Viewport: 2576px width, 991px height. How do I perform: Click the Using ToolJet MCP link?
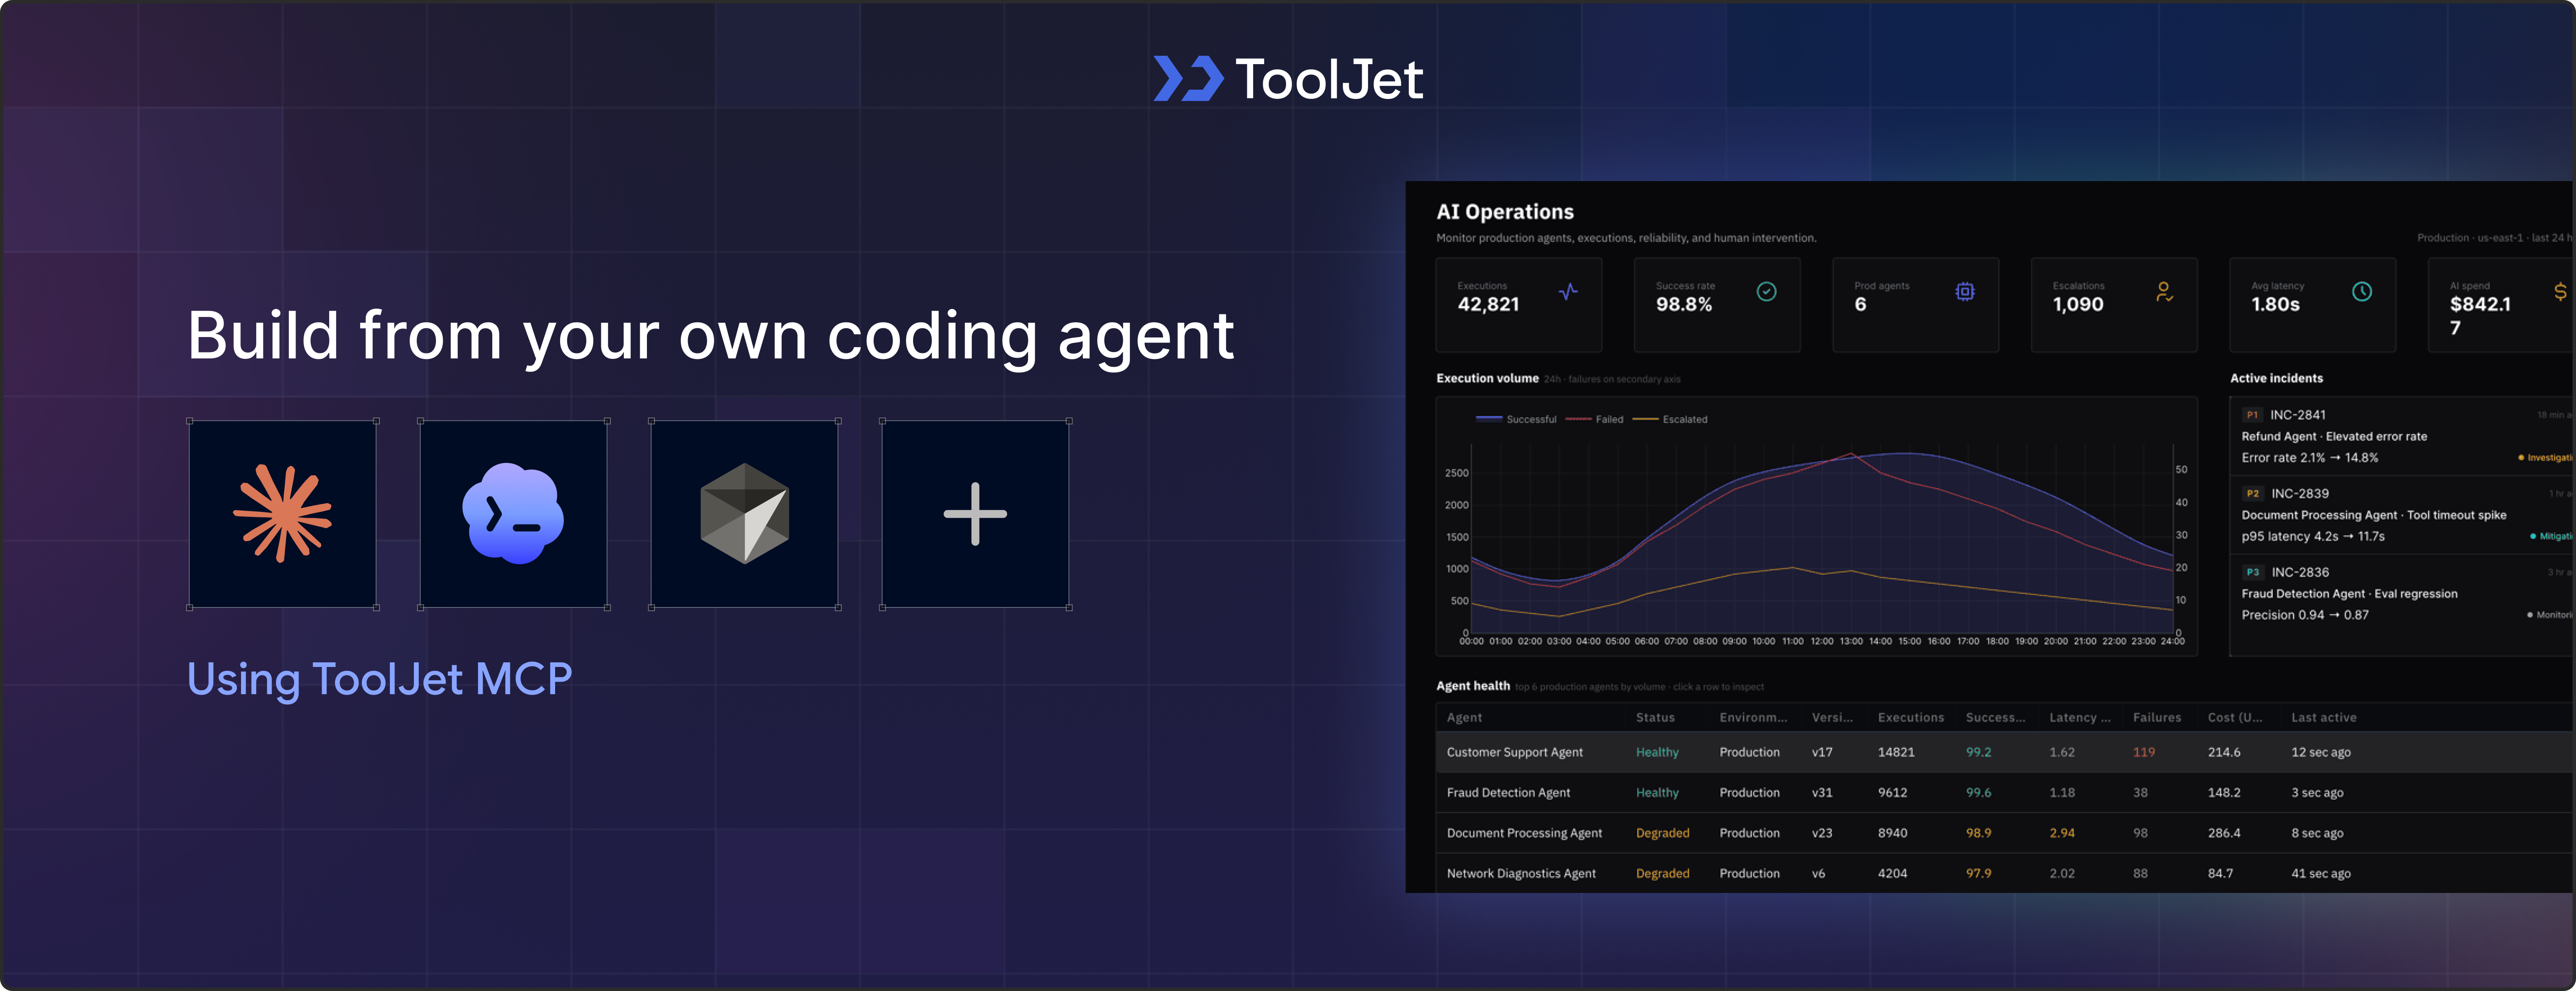pos(380,679)
